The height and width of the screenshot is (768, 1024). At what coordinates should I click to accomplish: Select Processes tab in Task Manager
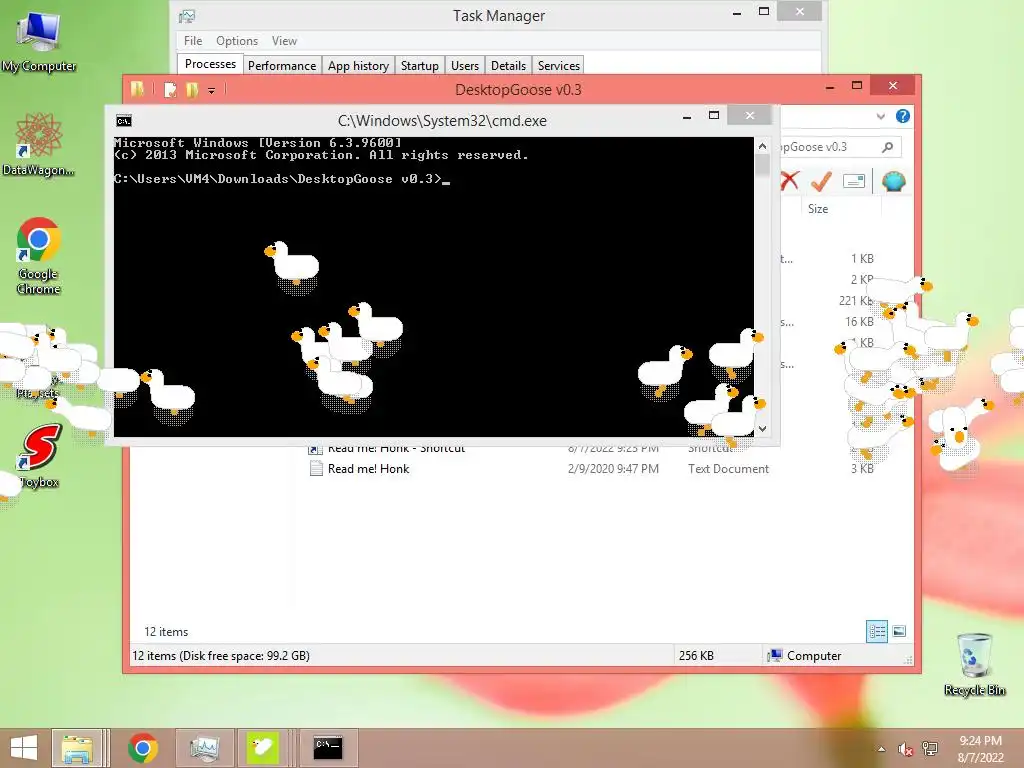pyautogui.click(x=210, y=64)
